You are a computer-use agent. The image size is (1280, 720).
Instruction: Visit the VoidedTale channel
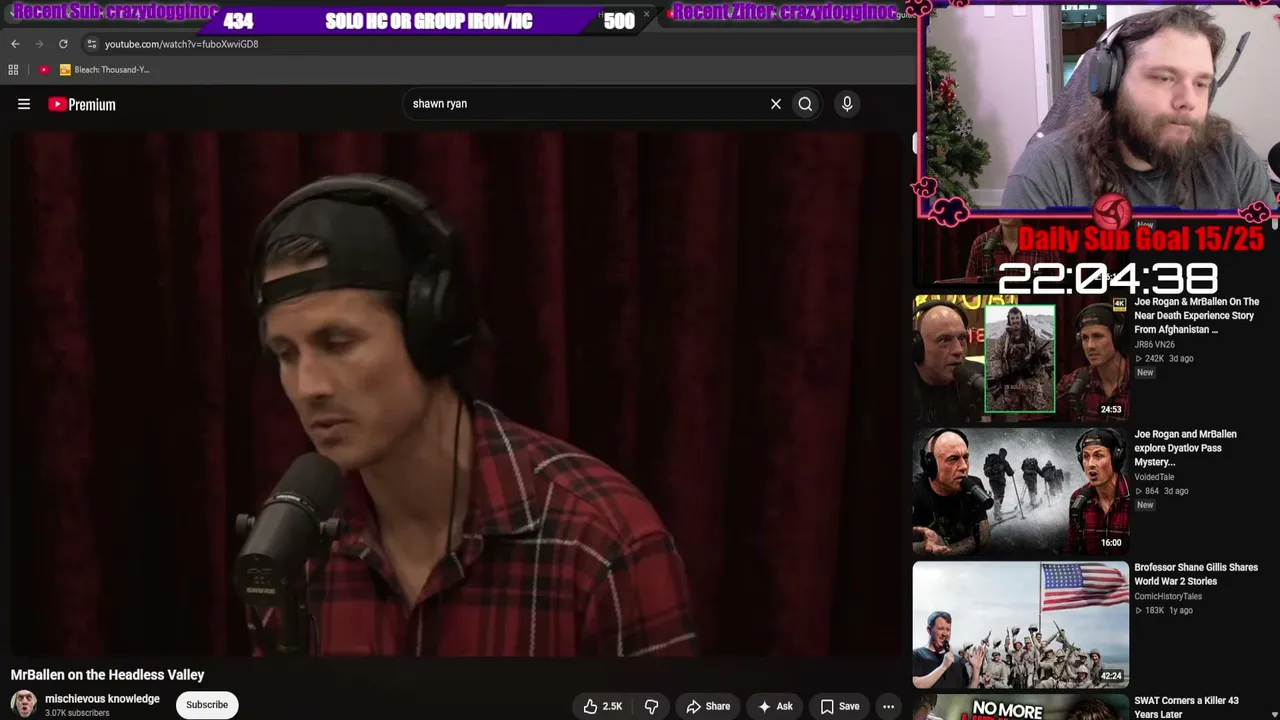[x=1154, y=477]
